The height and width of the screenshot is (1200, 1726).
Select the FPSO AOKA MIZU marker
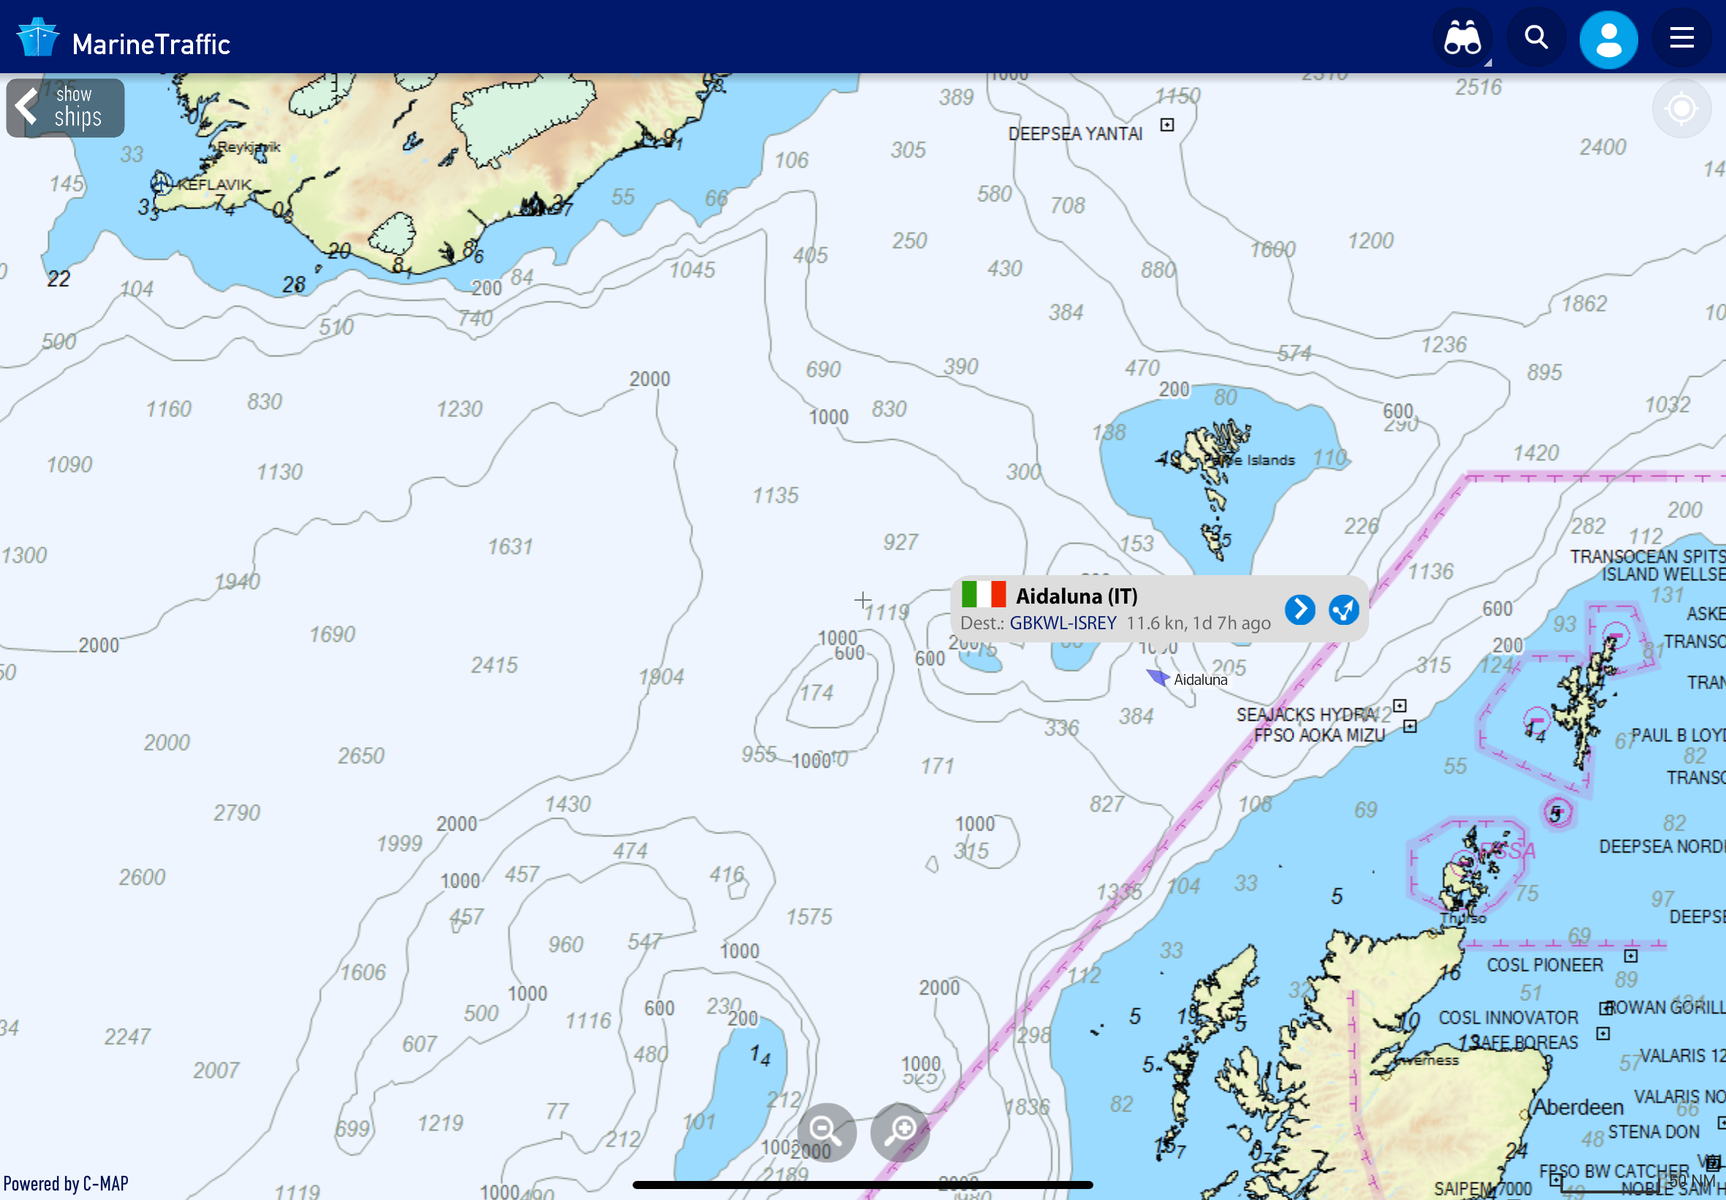point(1410,726)
